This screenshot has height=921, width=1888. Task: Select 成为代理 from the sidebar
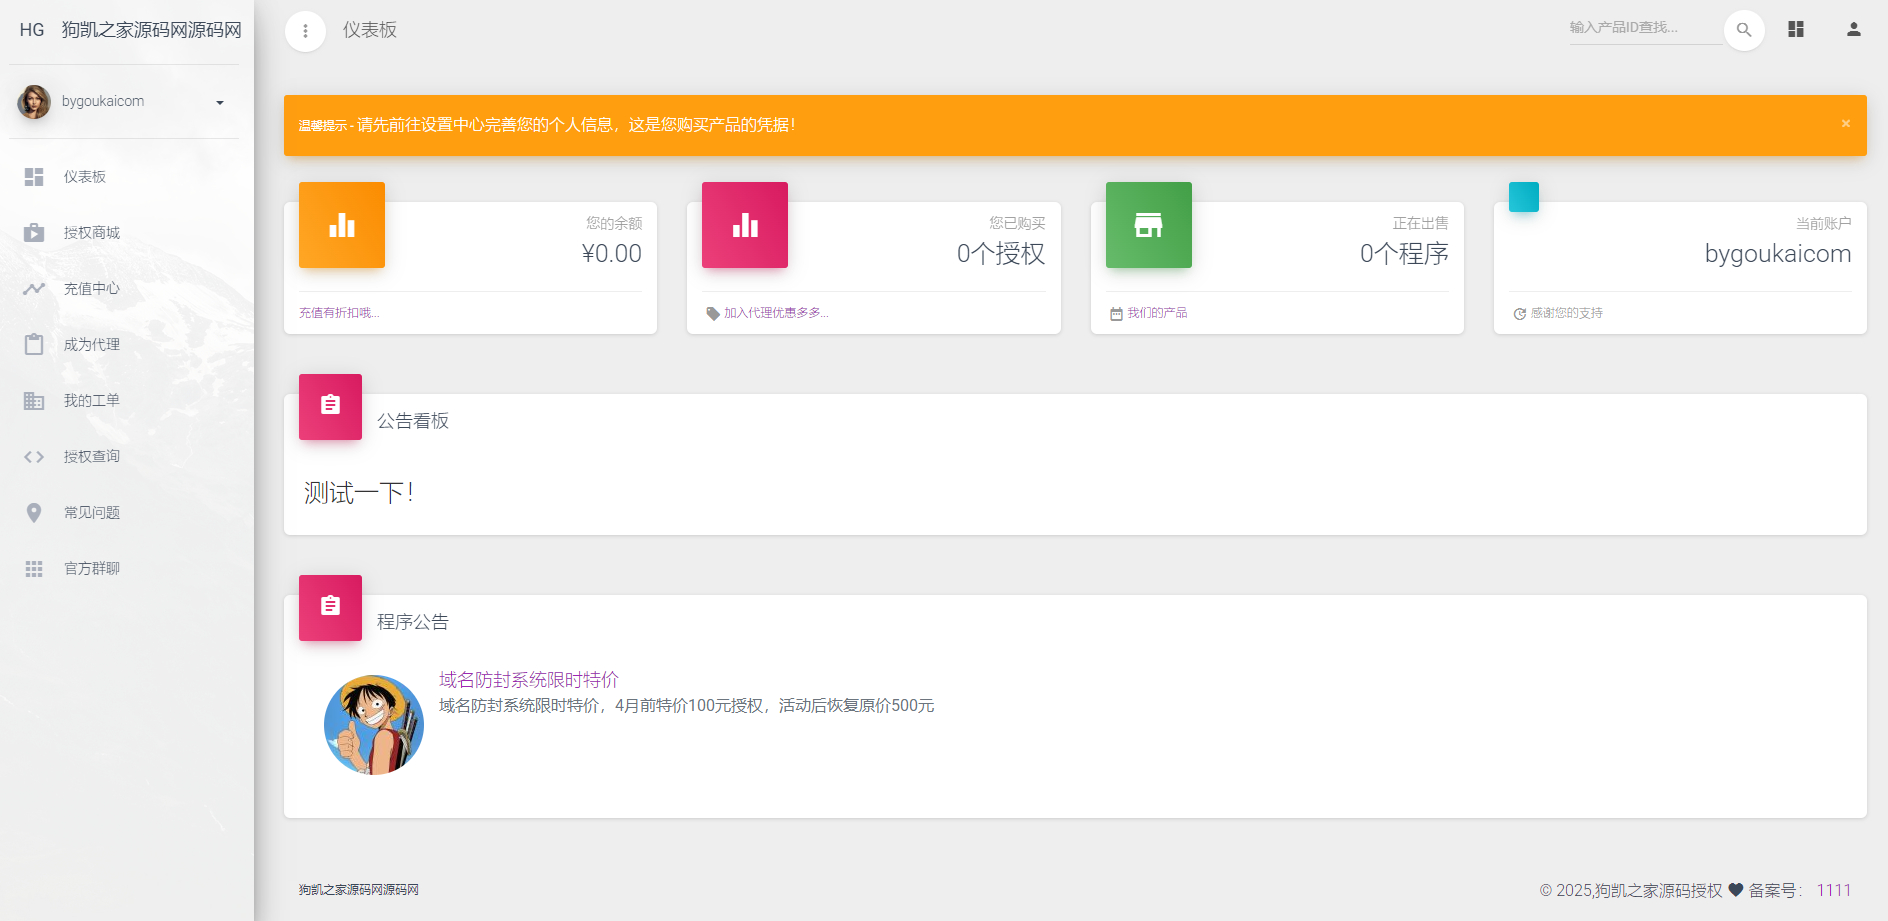click(91, 345)
